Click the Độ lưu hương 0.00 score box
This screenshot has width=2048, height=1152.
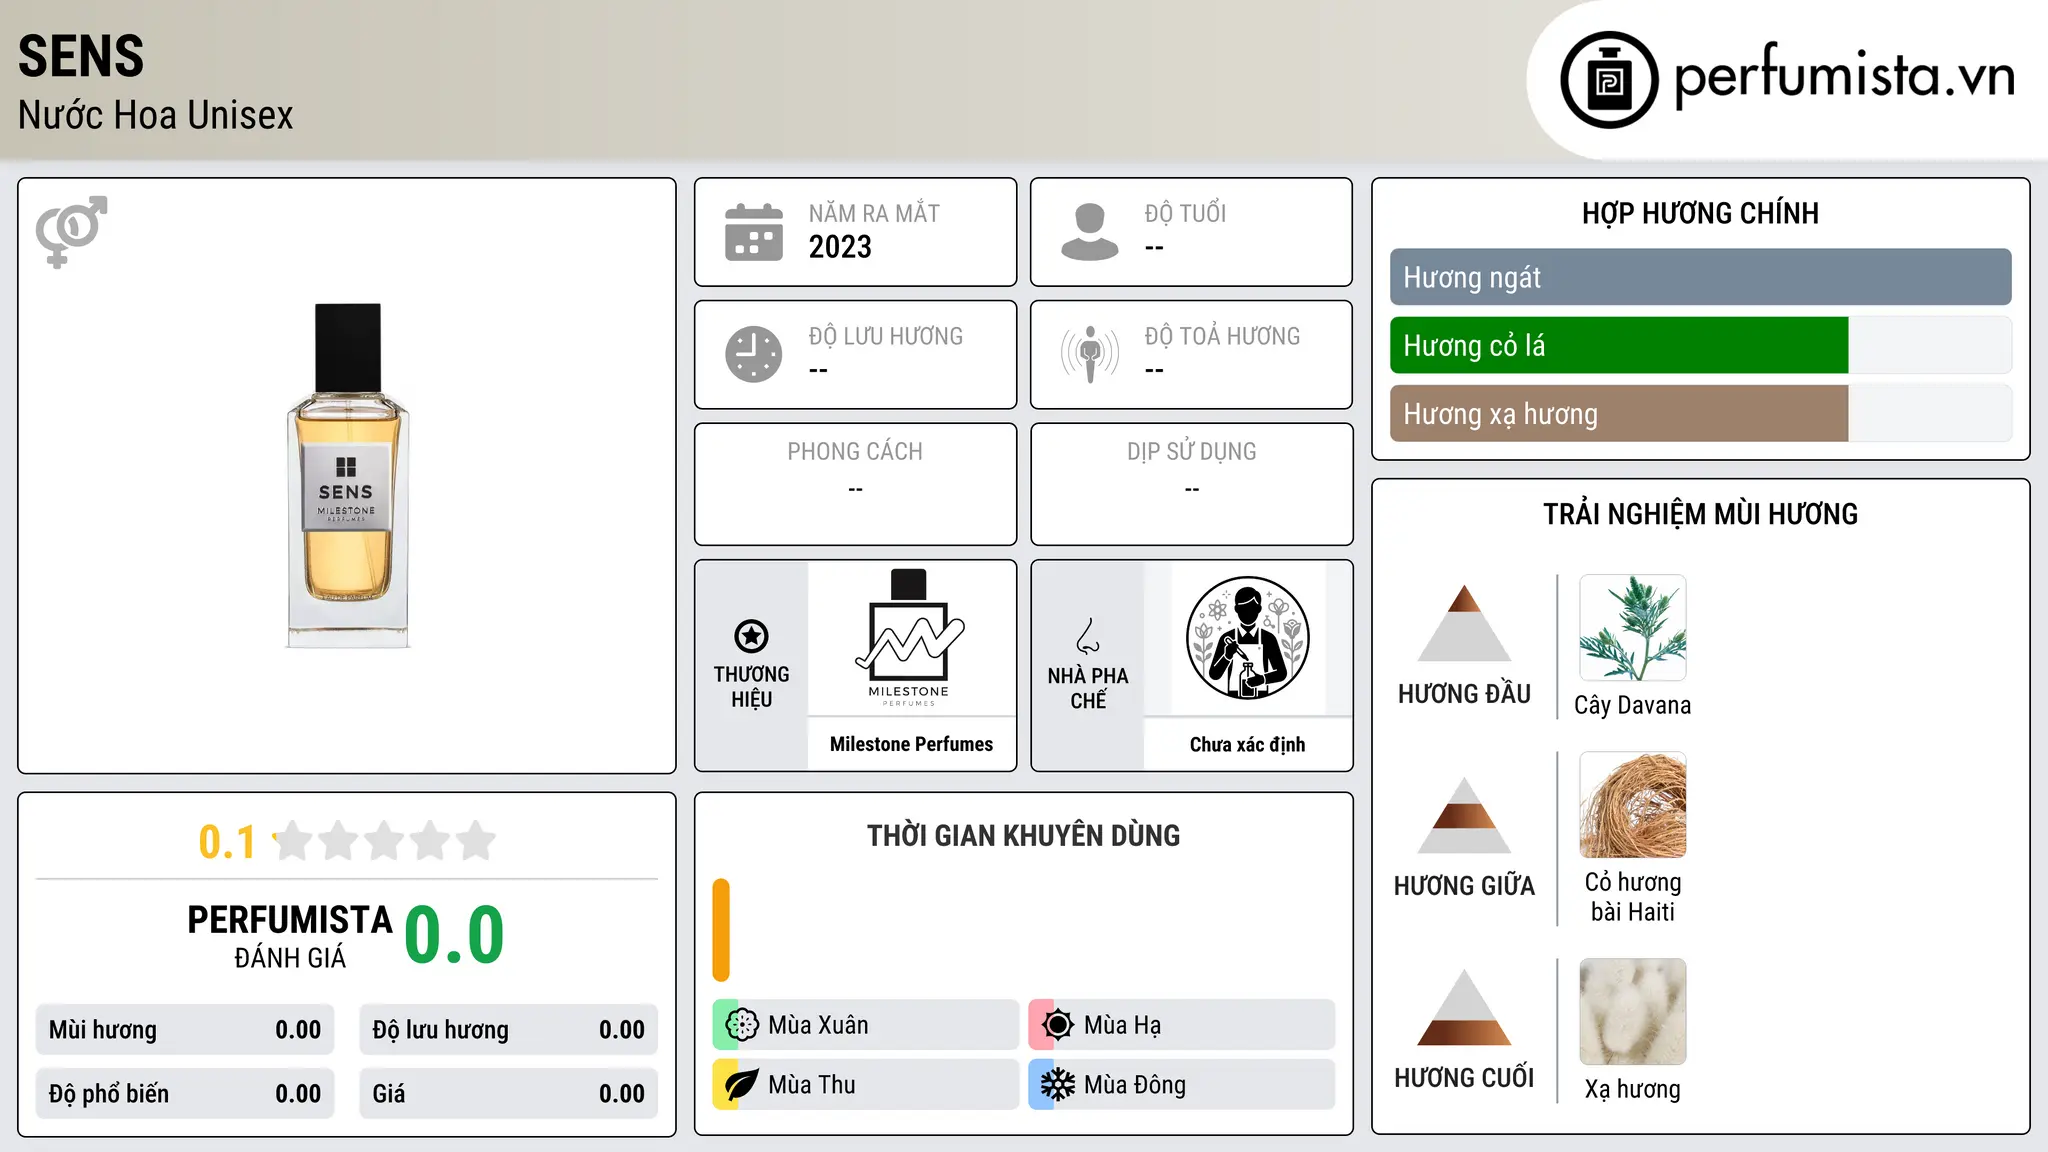coord(509,1030)
